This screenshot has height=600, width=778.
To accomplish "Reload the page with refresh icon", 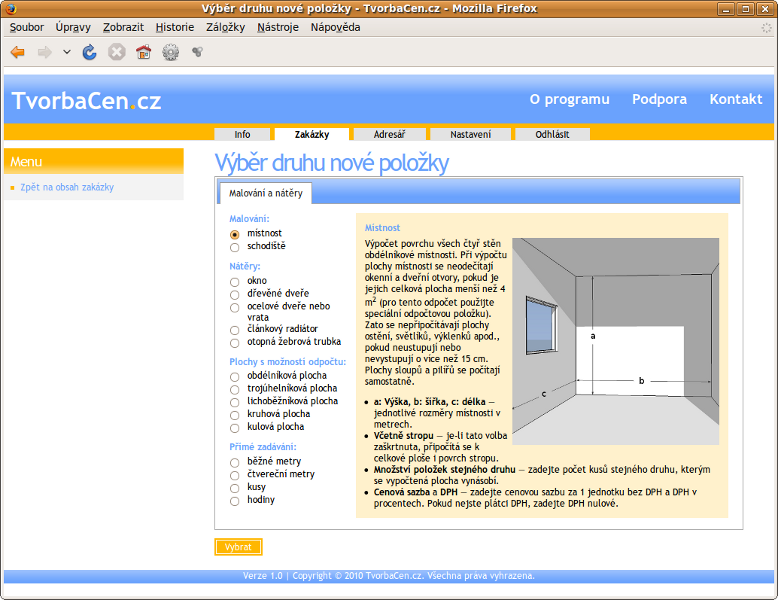I will tap(89, 52).
